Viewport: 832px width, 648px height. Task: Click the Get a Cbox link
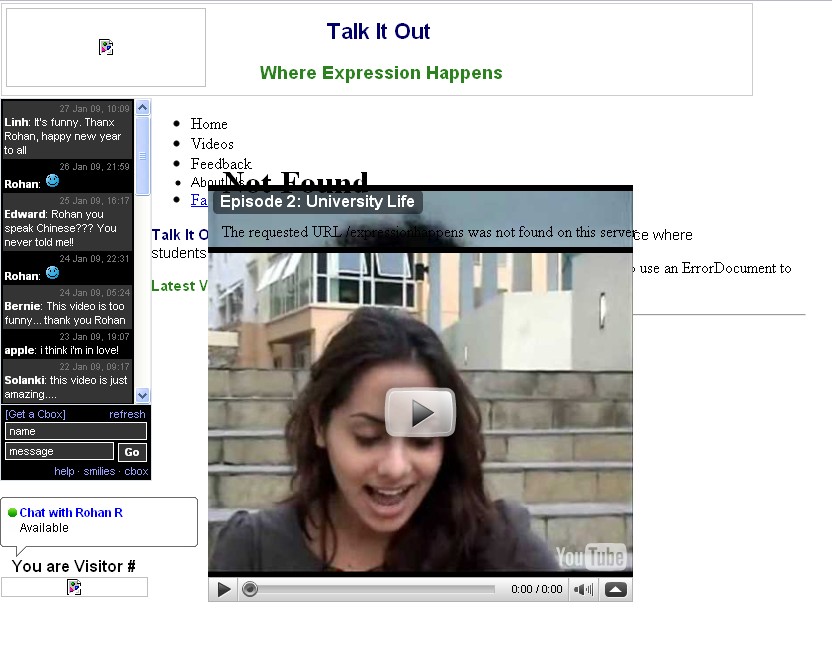tap(35, 414)
